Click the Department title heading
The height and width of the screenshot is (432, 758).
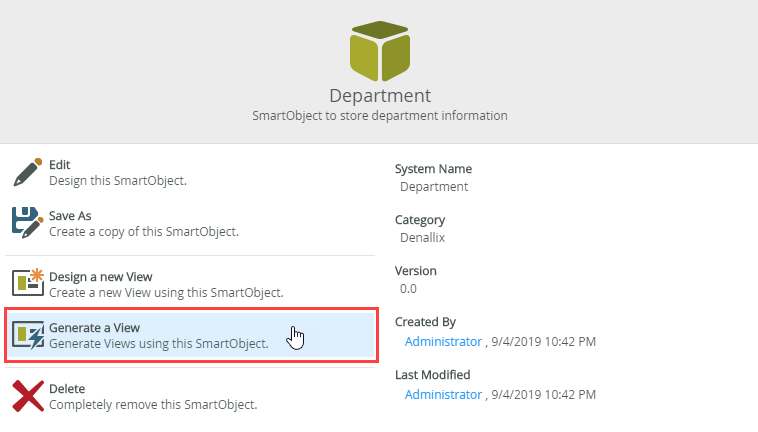(x=379, y=96)
